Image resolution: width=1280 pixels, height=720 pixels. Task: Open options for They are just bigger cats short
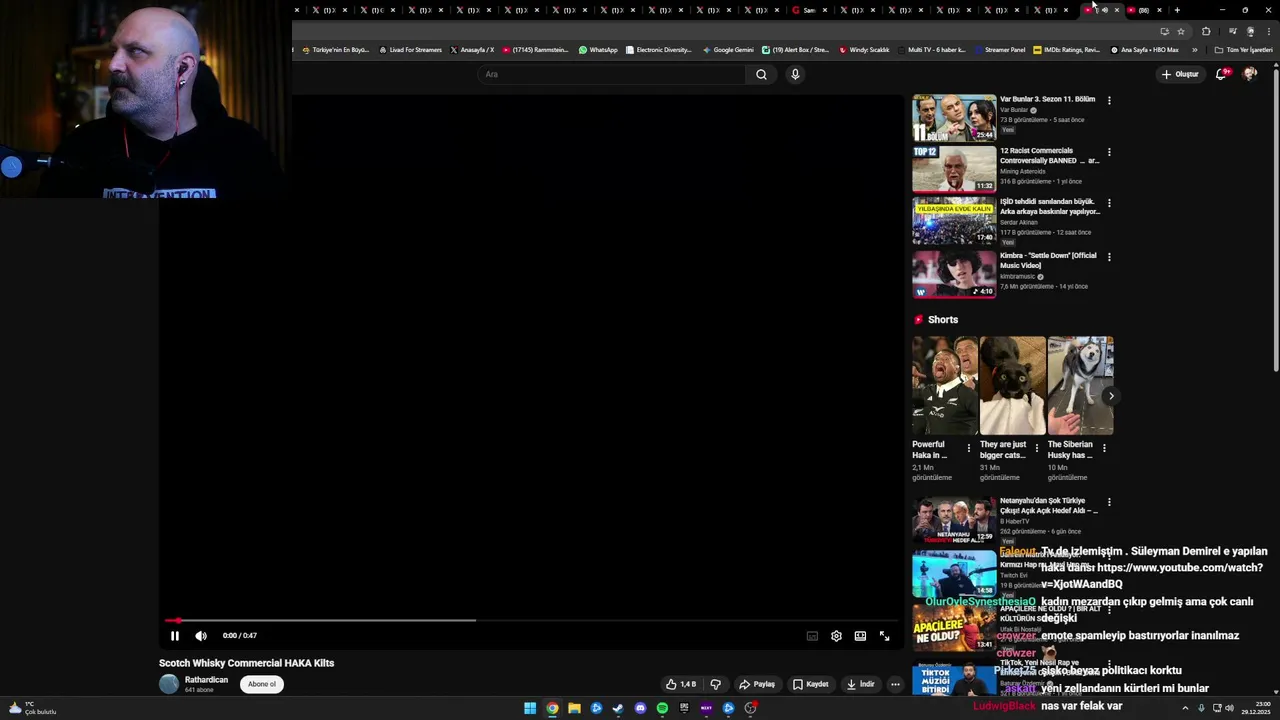point(1036,448)
